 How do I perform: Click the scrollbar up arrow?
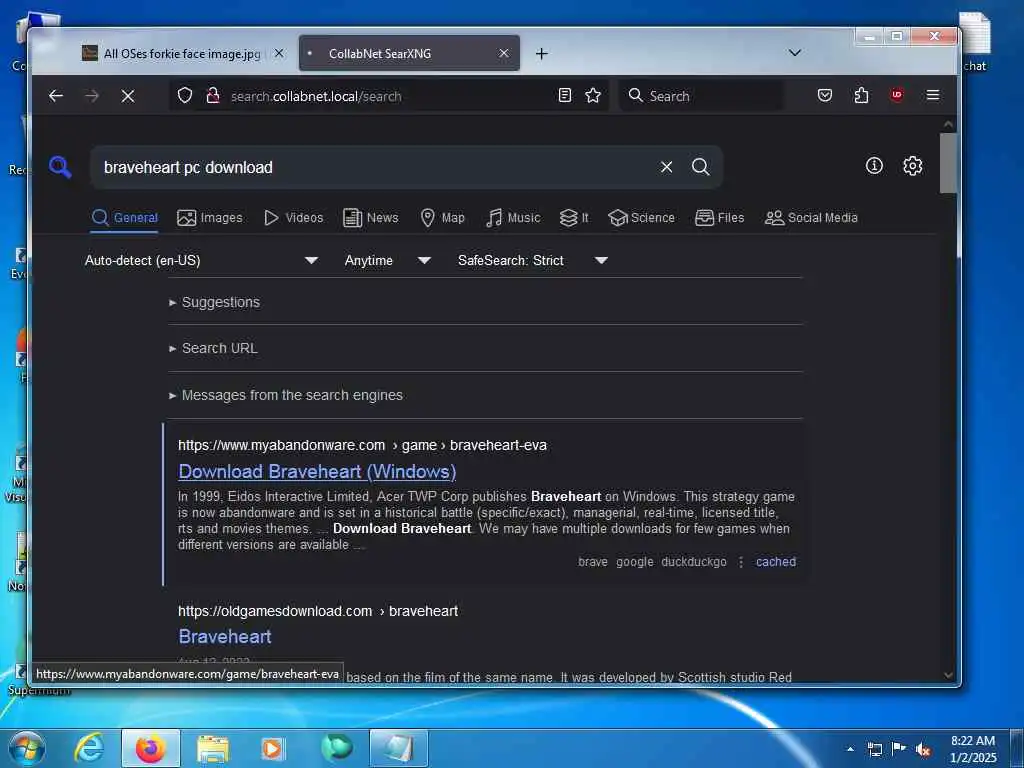[948, 124]
